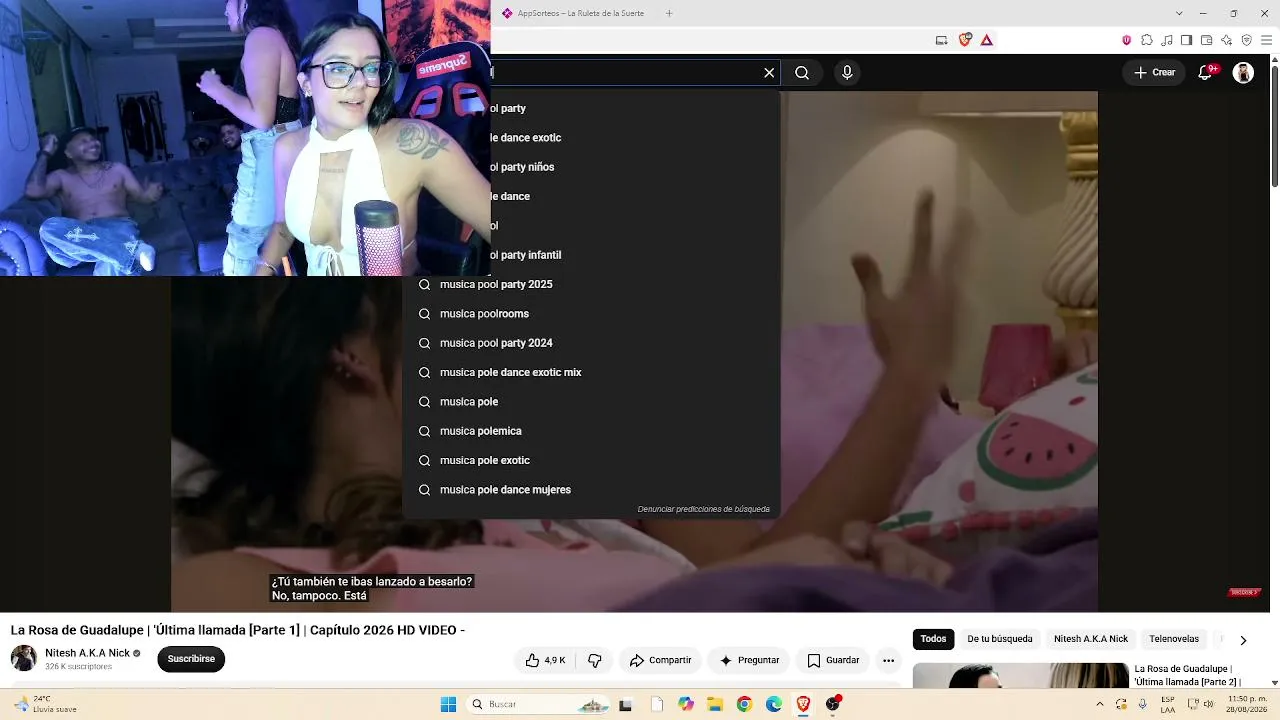Click the YouTube search magnifier button

click(x=802, y=73)
